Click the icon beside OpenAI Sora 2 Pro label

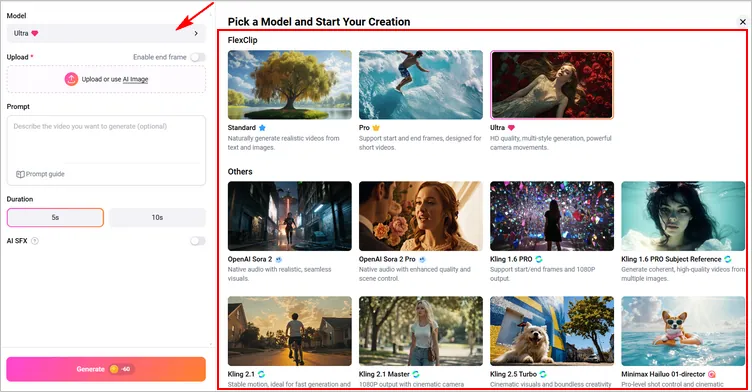point(422,259)
